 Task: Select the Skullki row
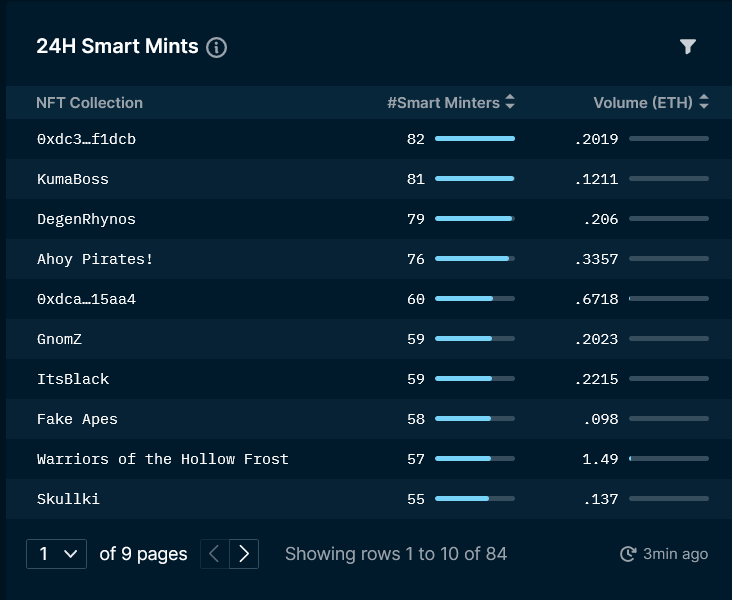[369, 499]
